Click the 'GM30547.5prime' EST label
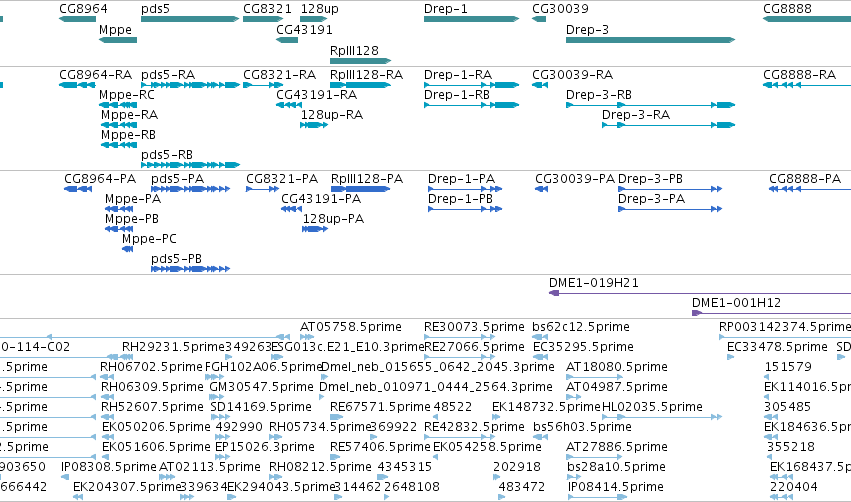Viewport: 851px width, 502px height. click(x=262, y=387)
